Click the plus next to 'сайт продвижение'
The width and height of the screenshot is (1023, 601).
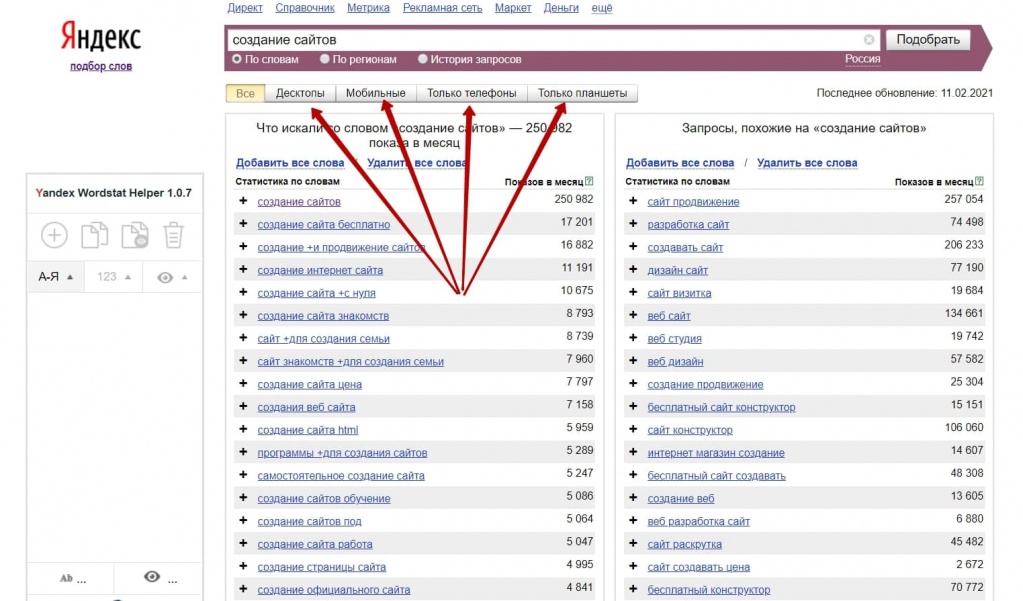(633, 201)
